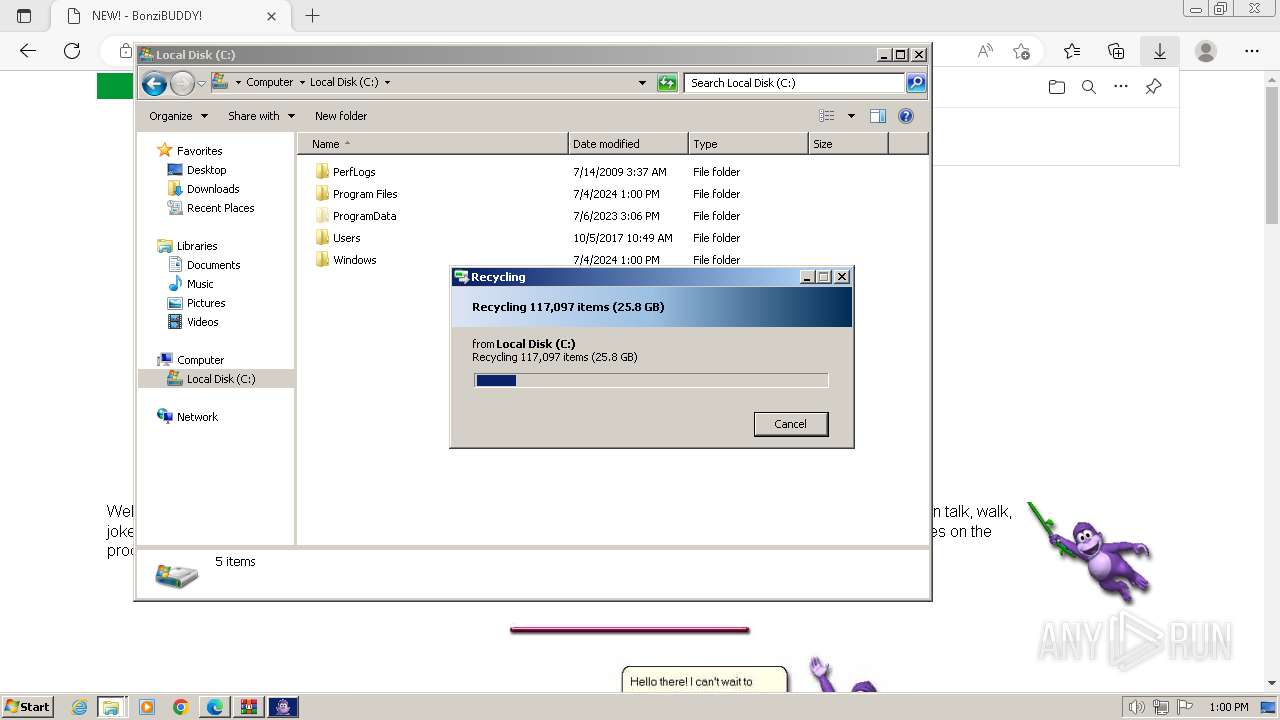This screenshot has width=1280, height=720.
Task: Toggle the Explorer preview pane icon
Action: (x=878, y=116)
